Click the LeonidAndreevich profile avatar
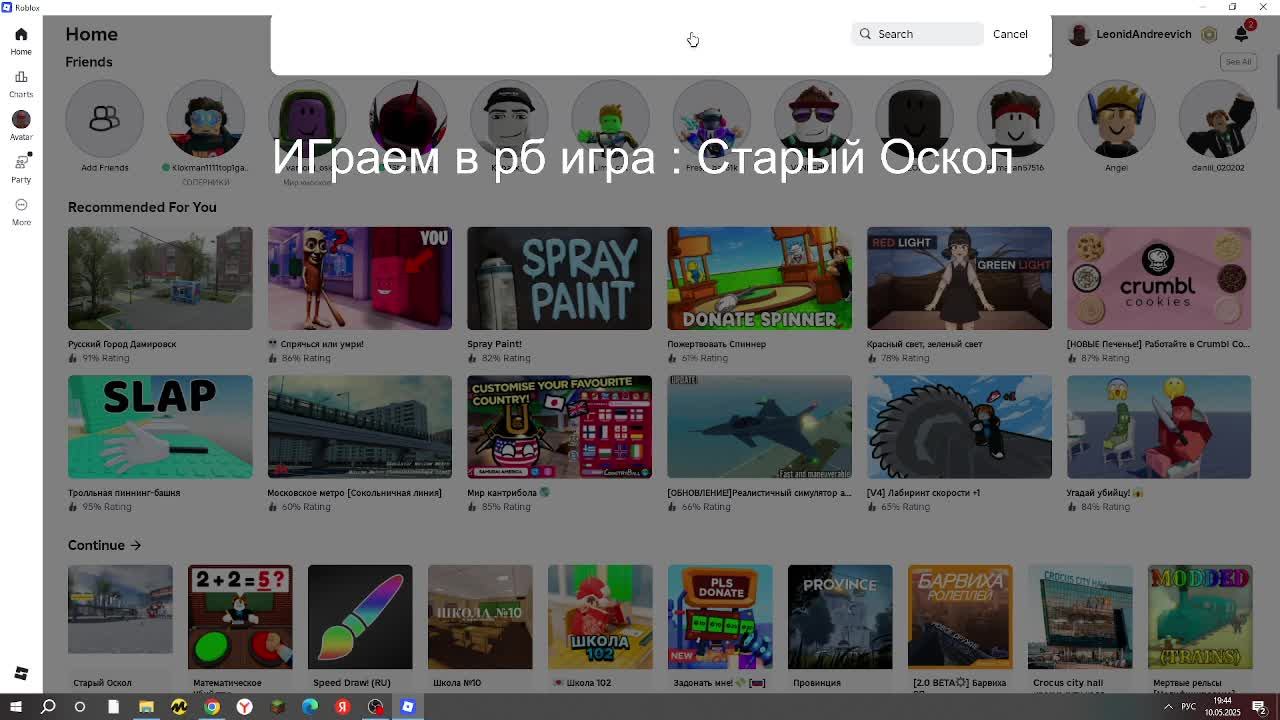 click(x=1078, y=34)
